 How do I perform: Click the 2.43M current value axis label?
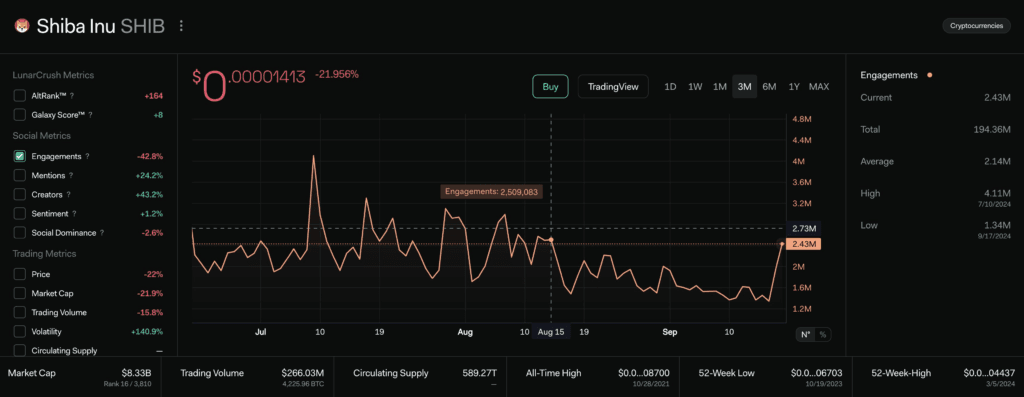click(x=804, y=244)
